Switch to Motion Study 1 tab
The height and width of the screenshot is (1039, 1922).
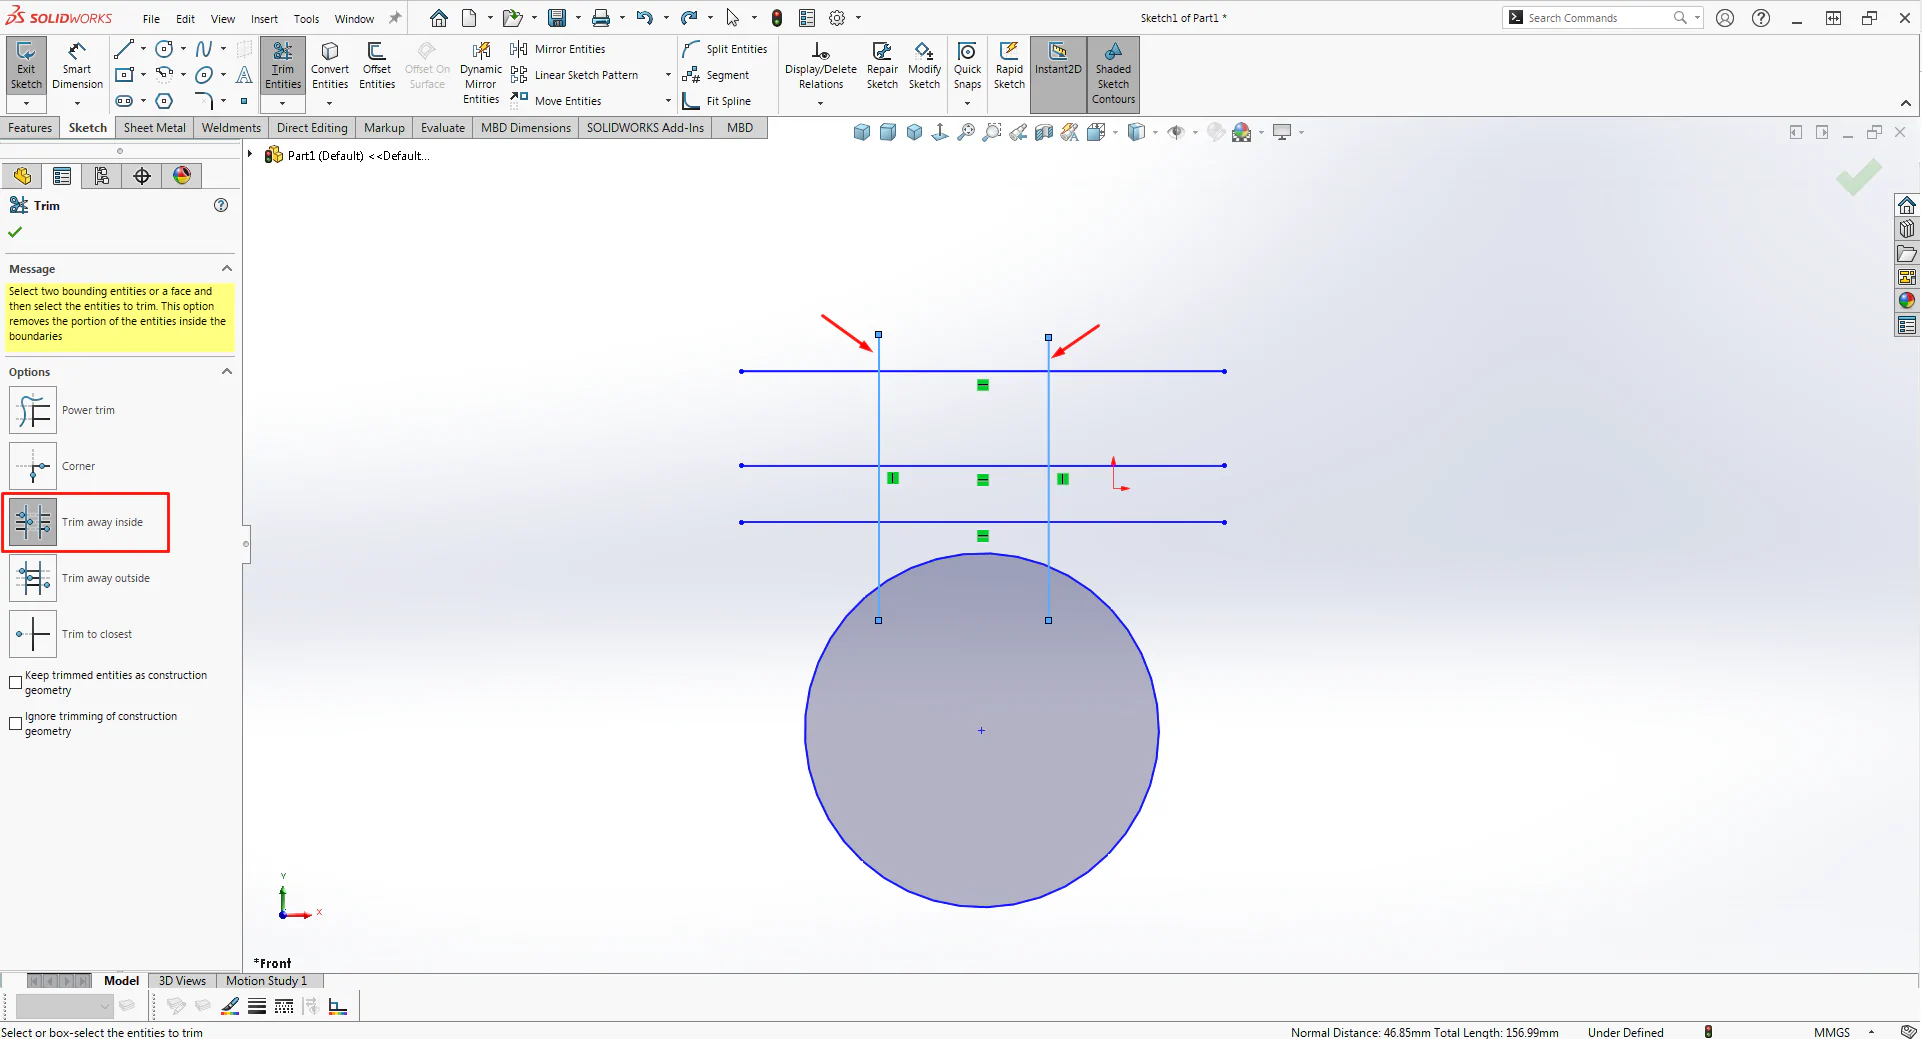click(266, 981)
